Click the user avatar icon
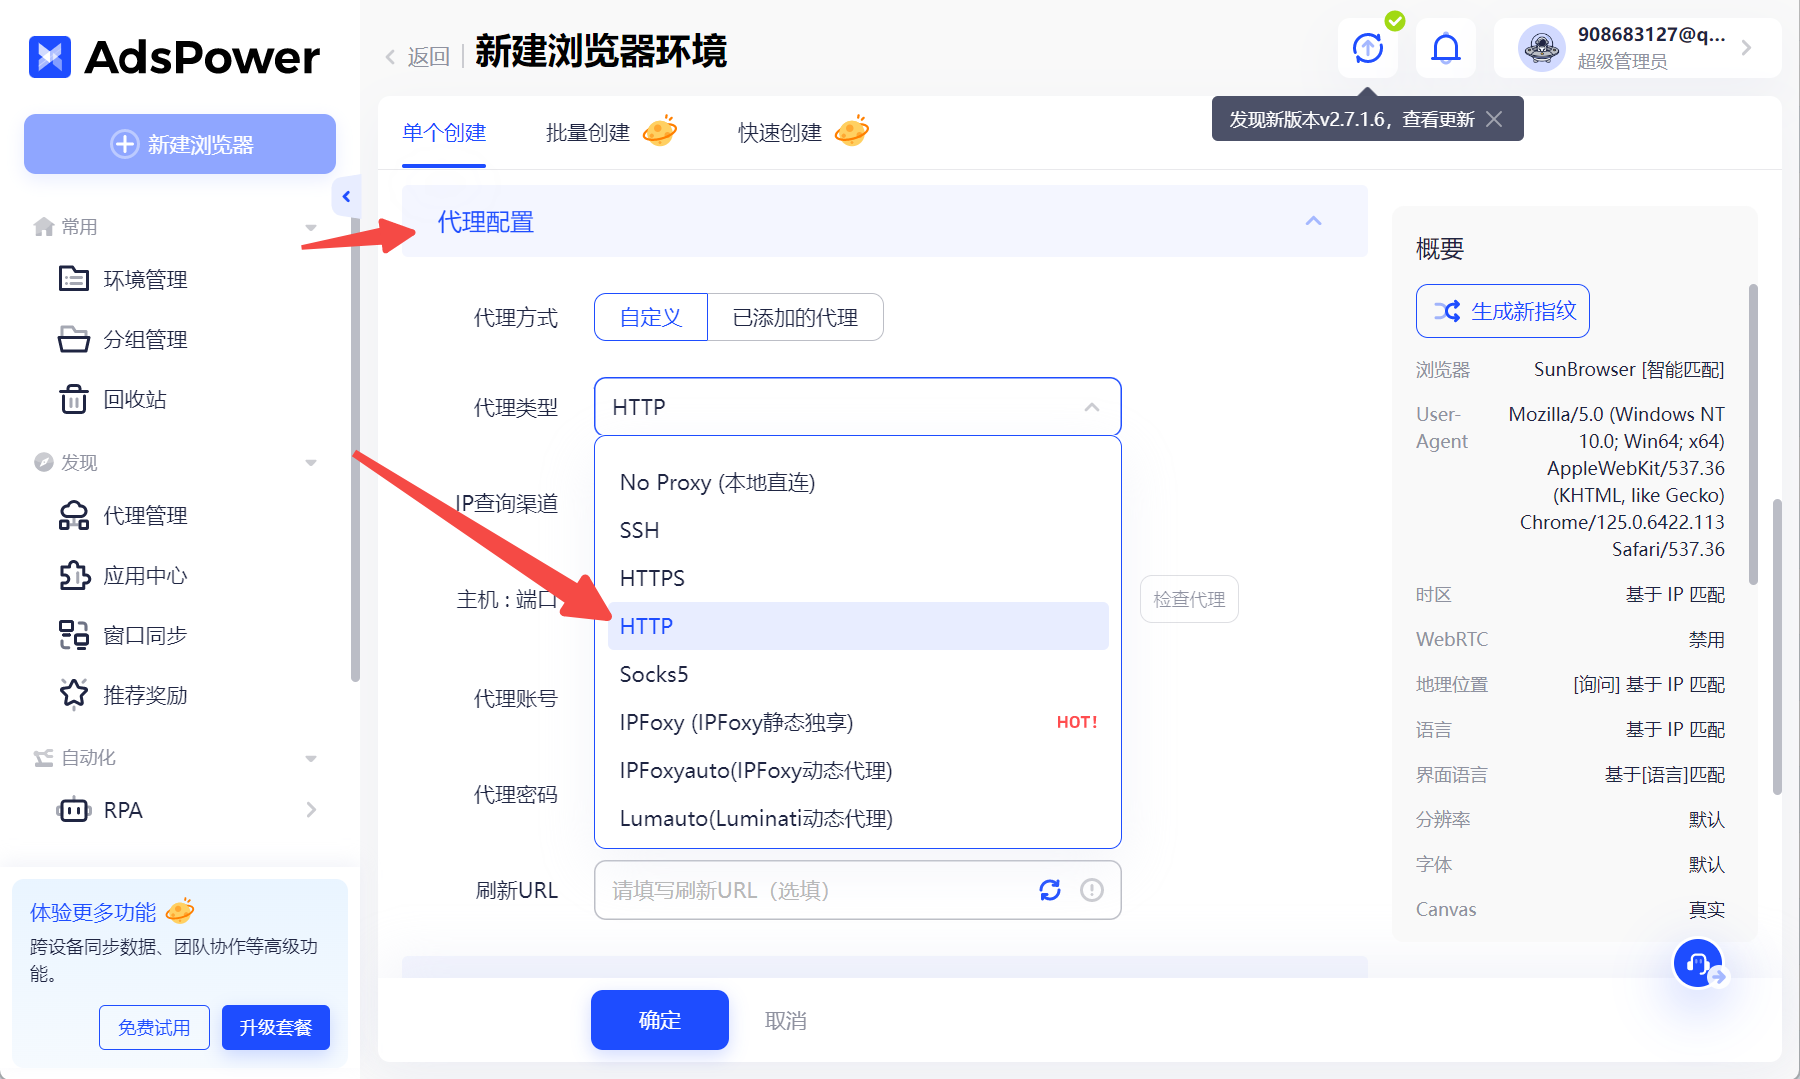Image resolution: width=1800 pixels, height=1079 pixels. tap(1541, 48)
